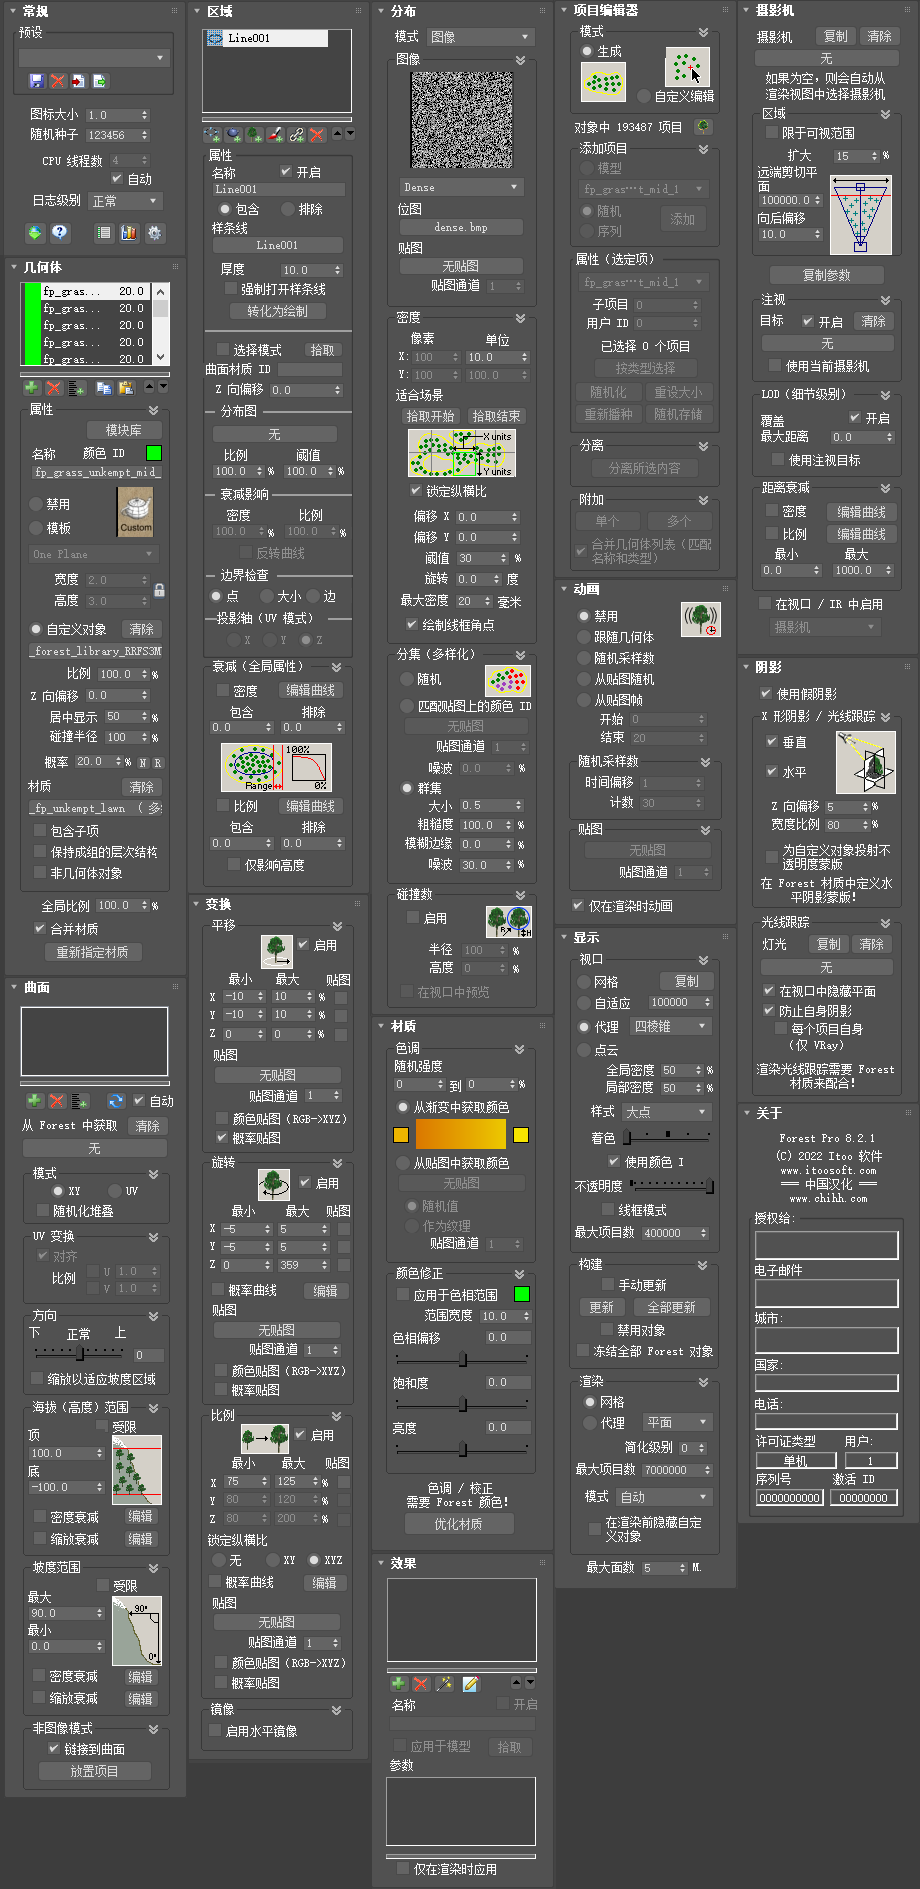This screenshot has width=920, height=1889.
Task: Click refresh icon next to 对象中 193487 项目
Action: coord(703,126)
